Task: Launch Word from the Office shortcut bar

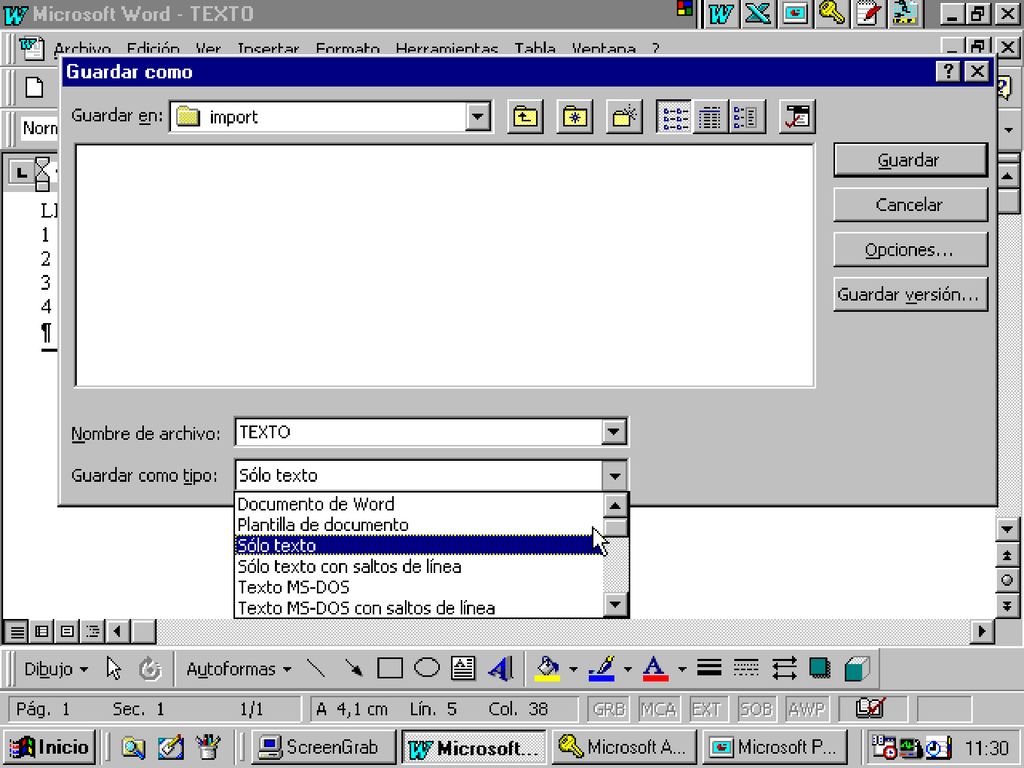Action: (x=720, y=14)
